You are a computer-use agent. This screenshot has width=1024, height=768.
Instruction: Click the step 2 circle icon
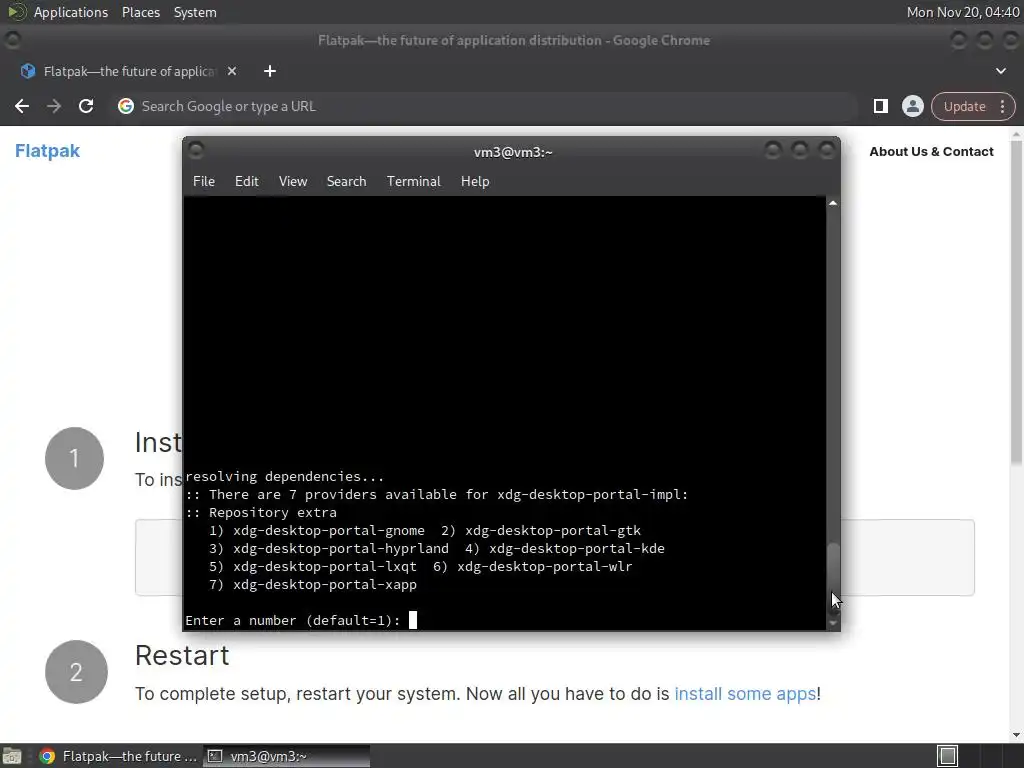tap(76, 672)
